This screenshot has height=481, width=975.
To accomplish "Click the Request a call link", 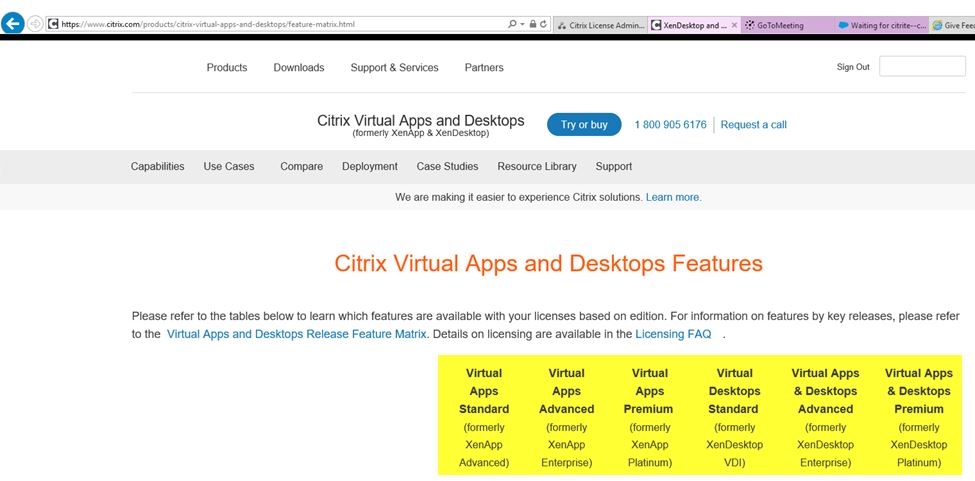I will click(753, 125).
